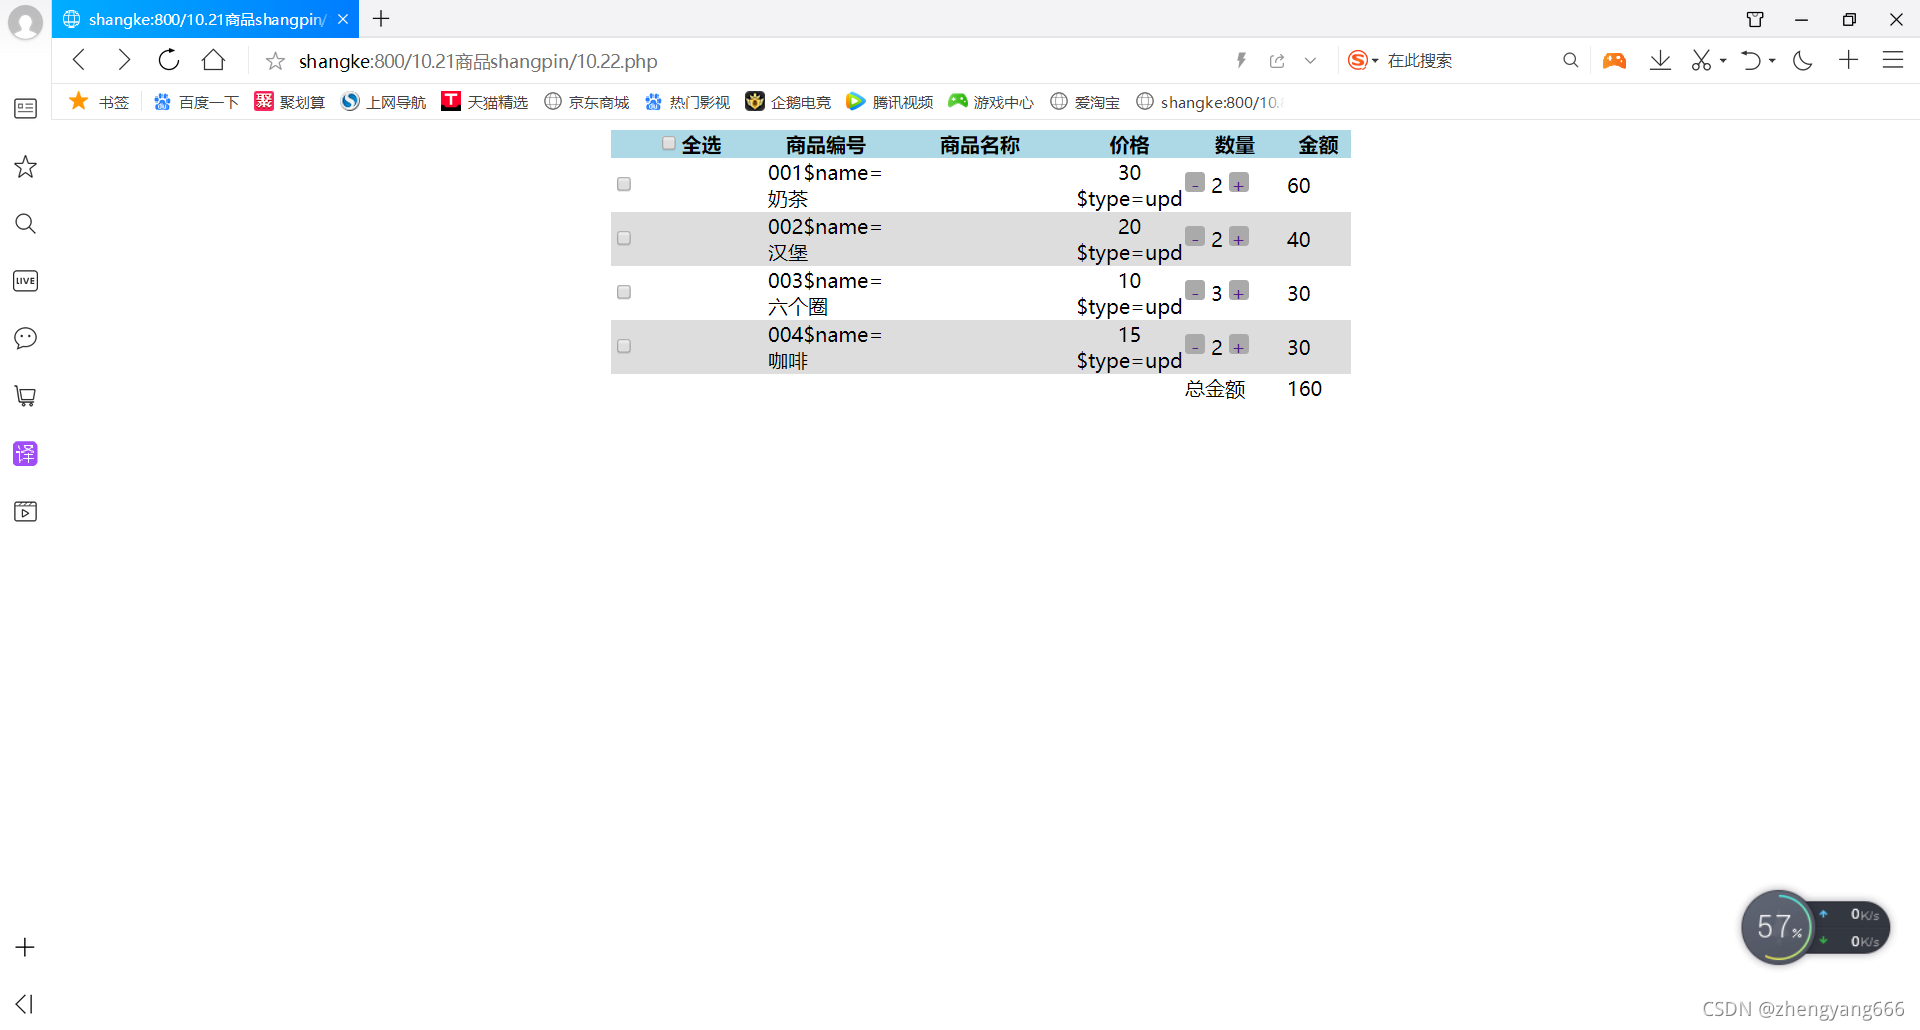Viewport: 1920px width, 1030px height.
Task: Open the video player sidebar icon
Action: pyautogui.click(x=26, y=512)
